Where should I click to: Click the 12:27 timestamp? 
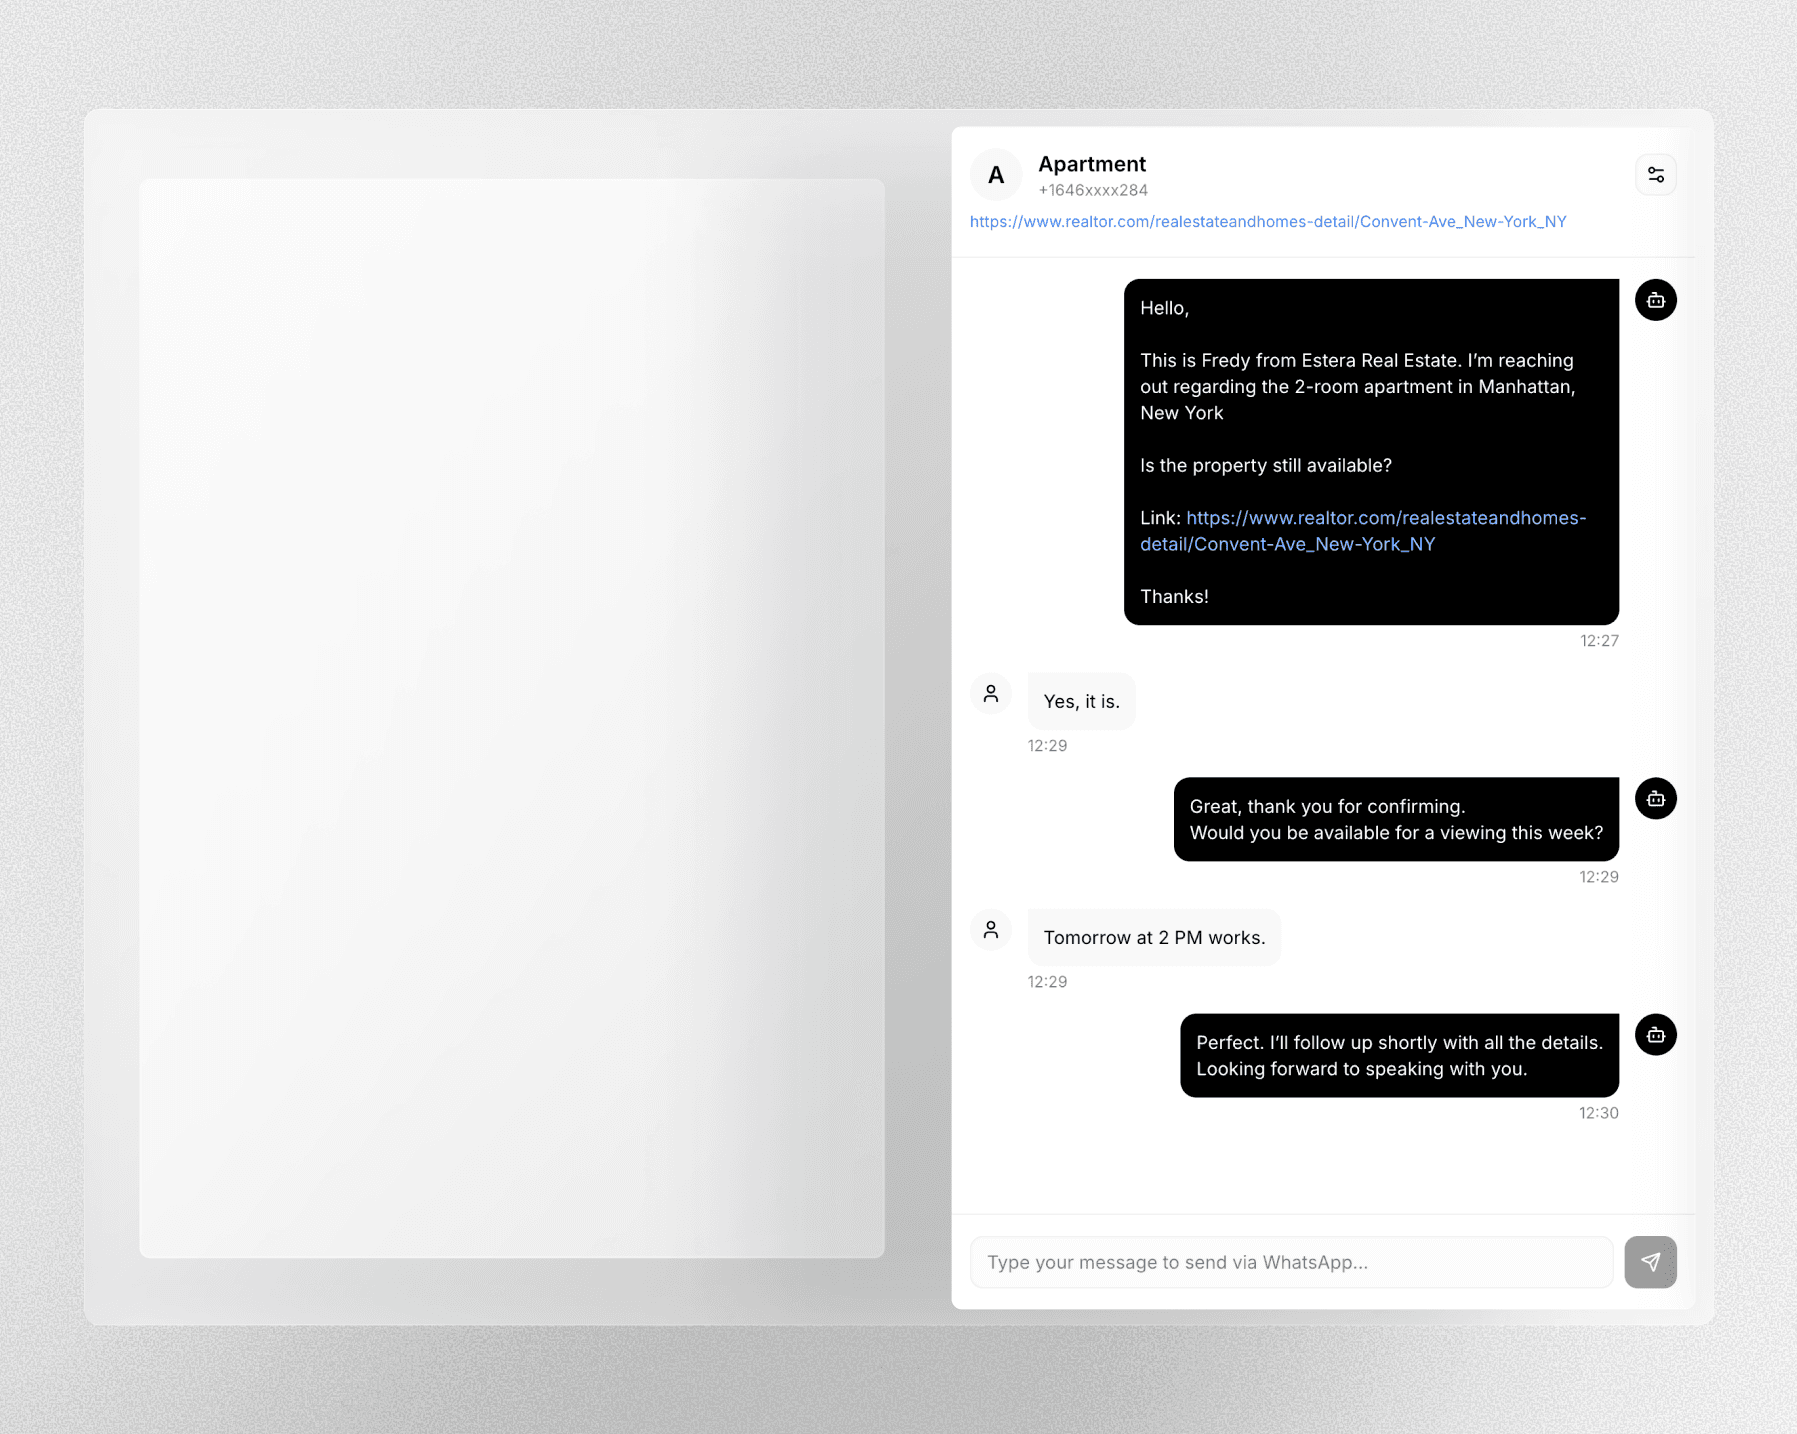[x=1599, y=641]
